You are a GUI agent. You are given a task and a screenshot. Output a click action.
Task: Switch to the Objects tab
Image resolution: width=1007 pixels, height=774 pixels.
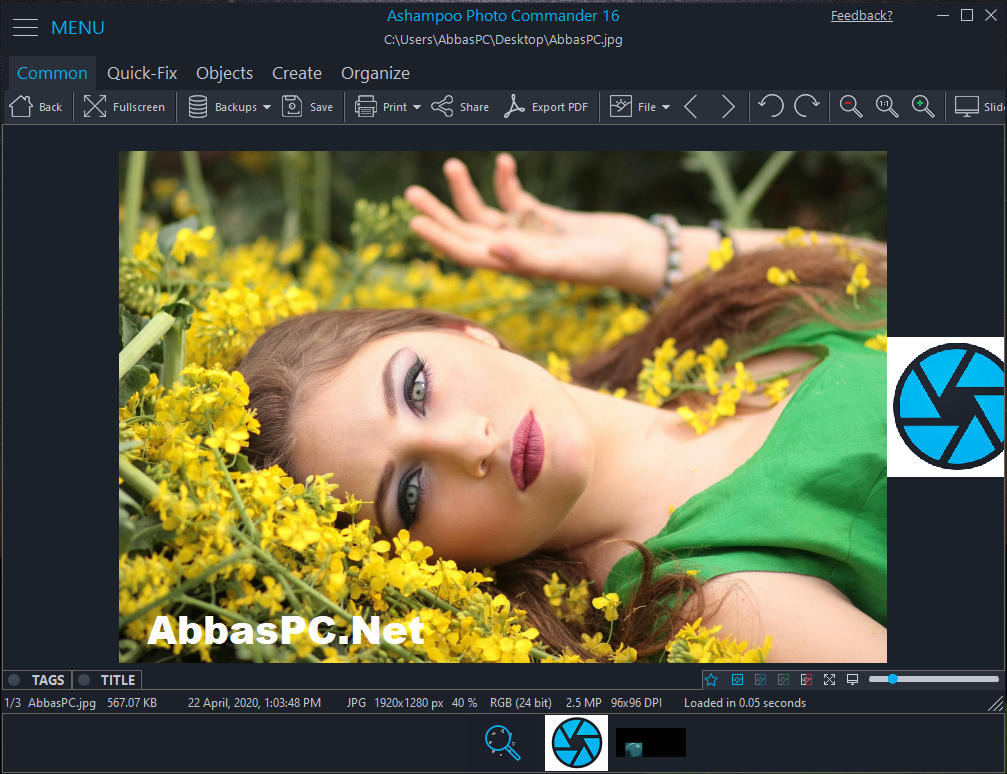[224, 73]
